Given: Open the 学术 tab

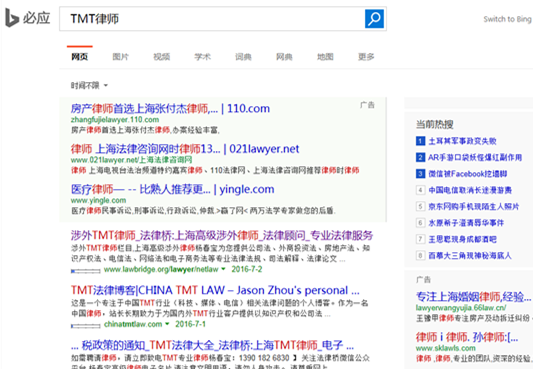Looking at the screenshot, I should [202, 57].
